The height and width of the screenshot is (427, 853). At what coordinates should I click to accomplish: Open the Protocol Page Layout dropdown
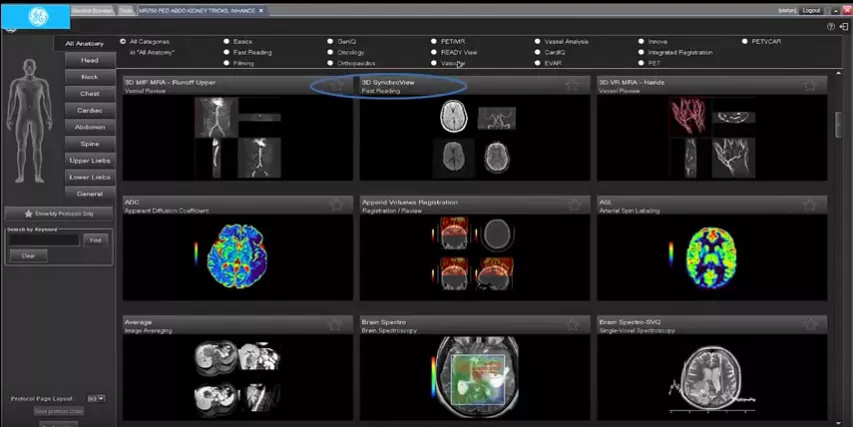(x=97, y=399)
